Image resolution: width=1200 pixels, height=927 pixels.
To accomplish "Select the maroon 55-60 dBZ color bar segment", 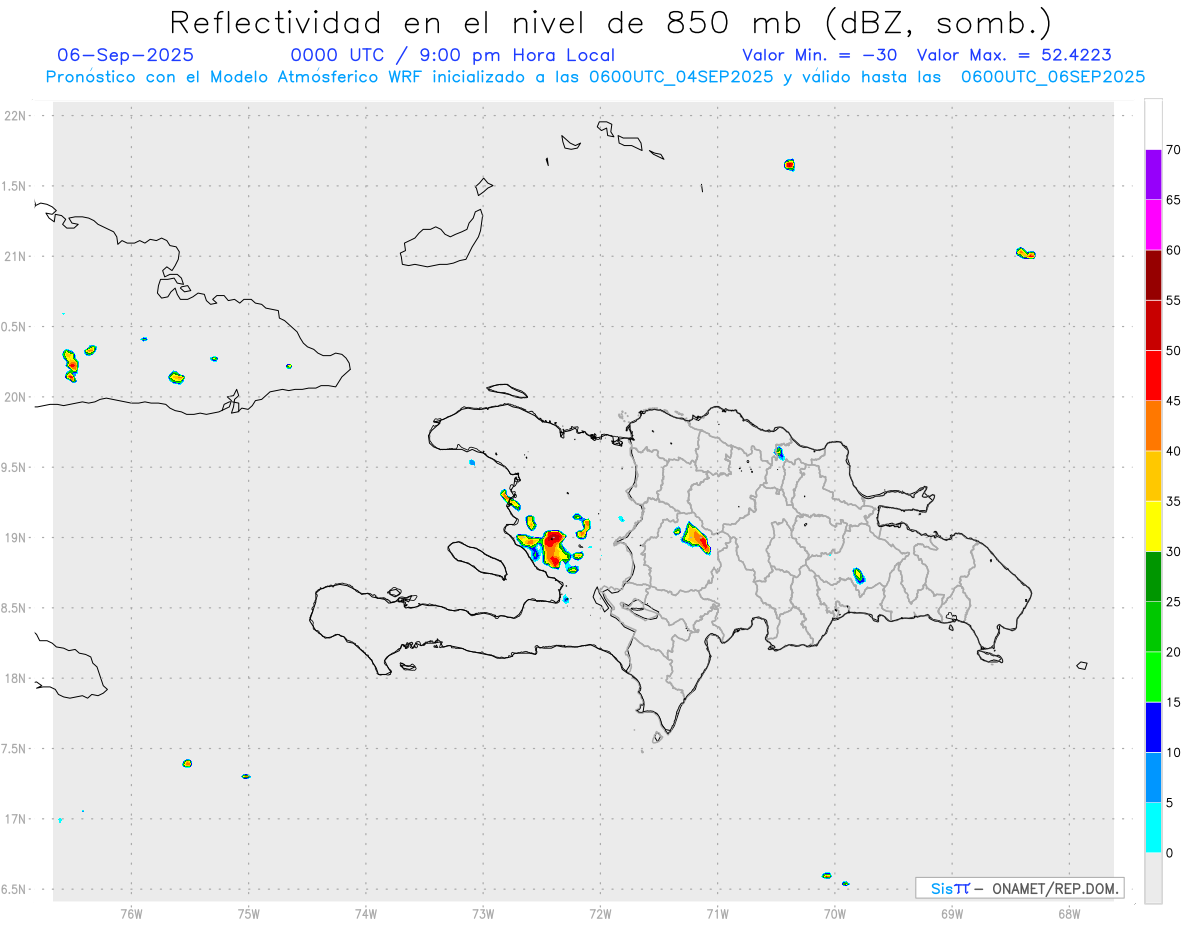I will click(1153, 275).
